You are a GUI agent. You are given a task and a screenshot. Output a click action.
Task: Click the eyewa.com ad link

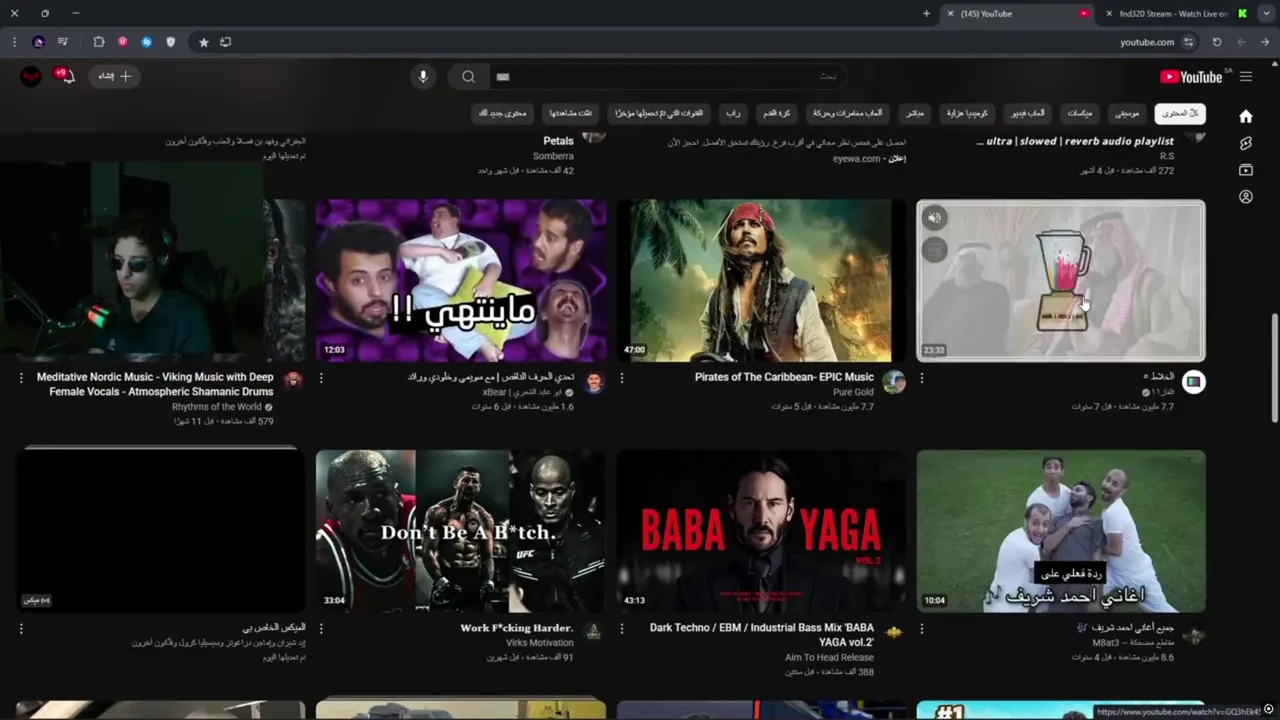857,159
